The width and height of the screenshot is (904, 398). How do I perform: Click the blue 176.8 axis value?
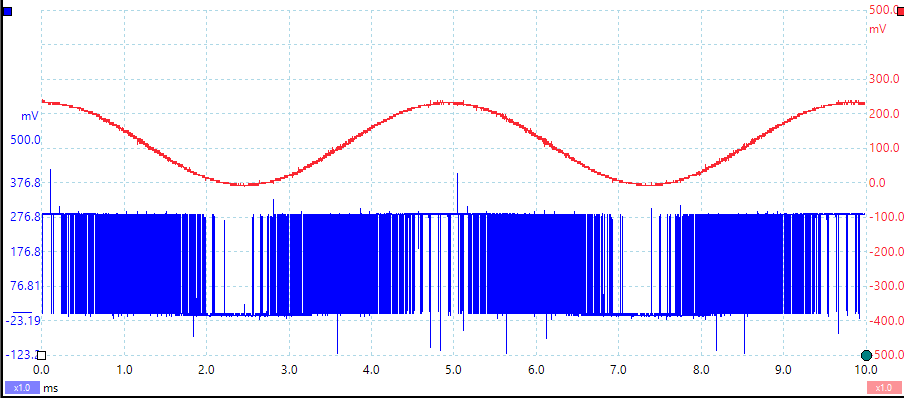[x=24, y=251]
